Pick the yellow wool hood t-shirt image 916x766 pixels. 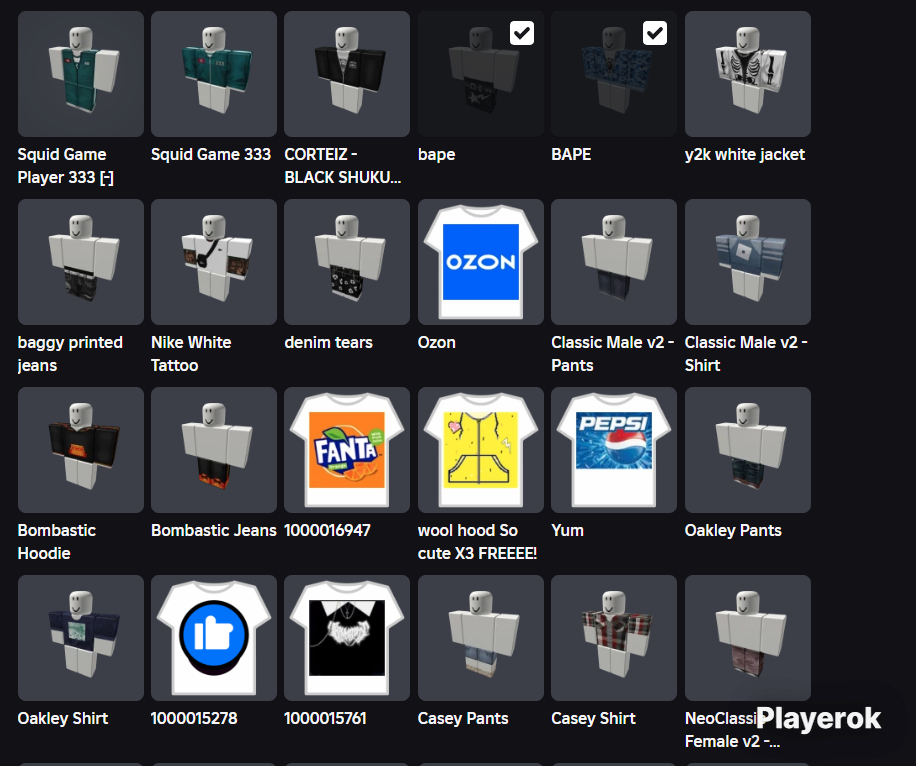pos(481,450)
